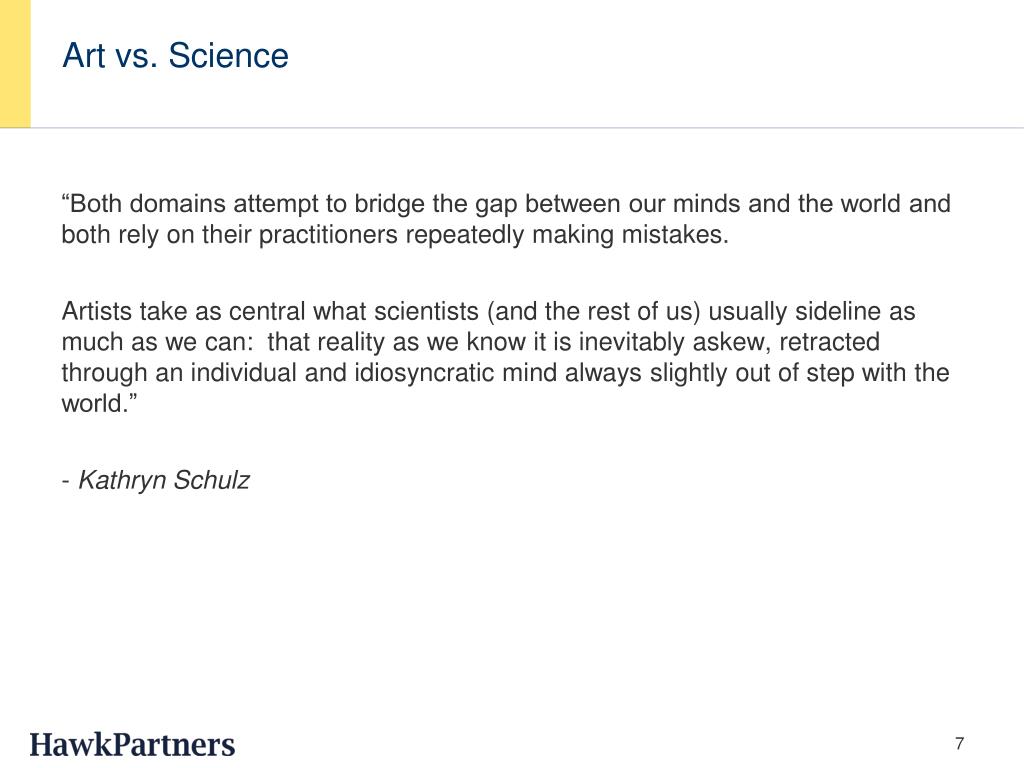Select the word "practitioners" in first paragraph
The height and width of the screenshot is (768, 1024).
[x=328, y=234]
